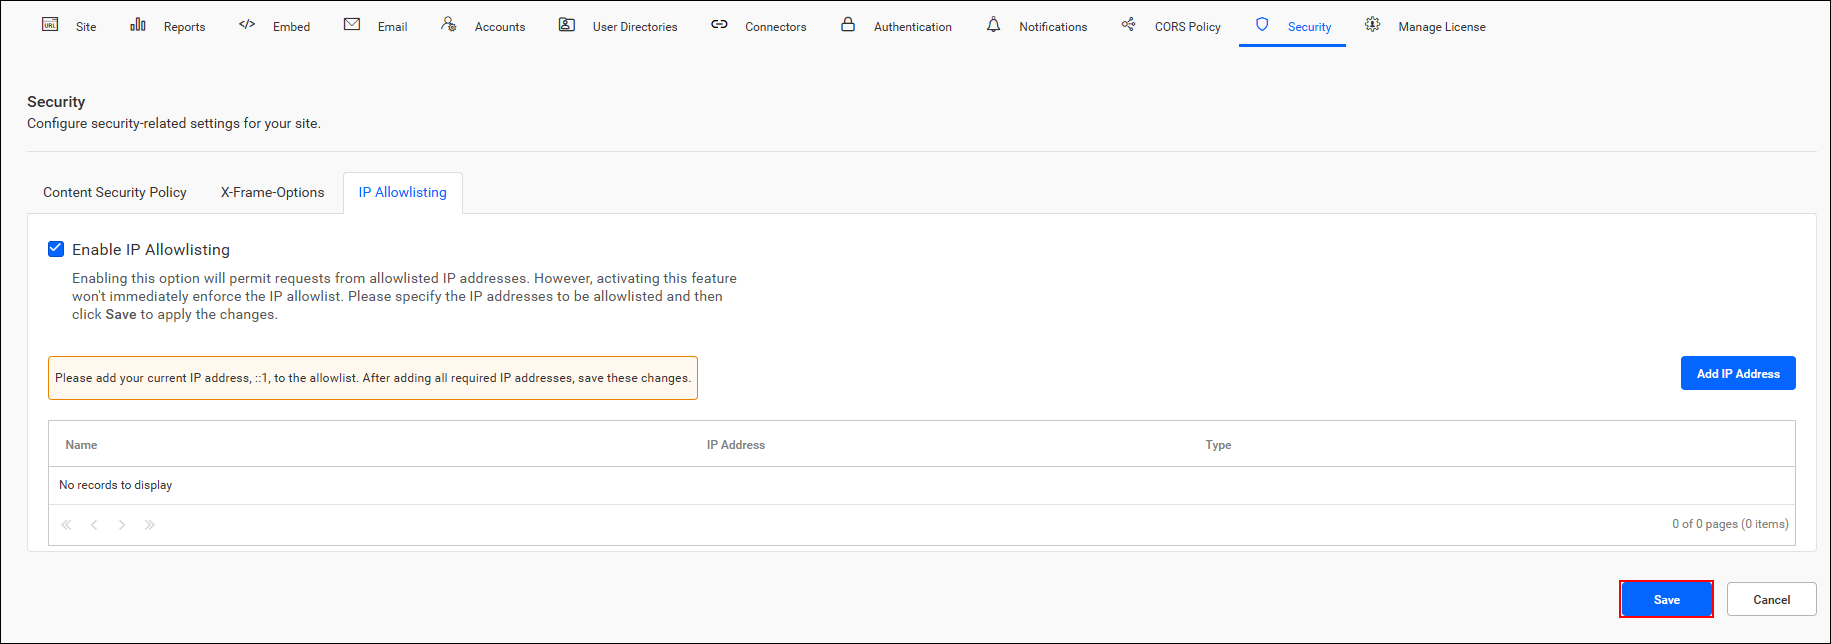Go to previous page of IP table
This screenshot has height=644, width=1831.
pos(94,525)
